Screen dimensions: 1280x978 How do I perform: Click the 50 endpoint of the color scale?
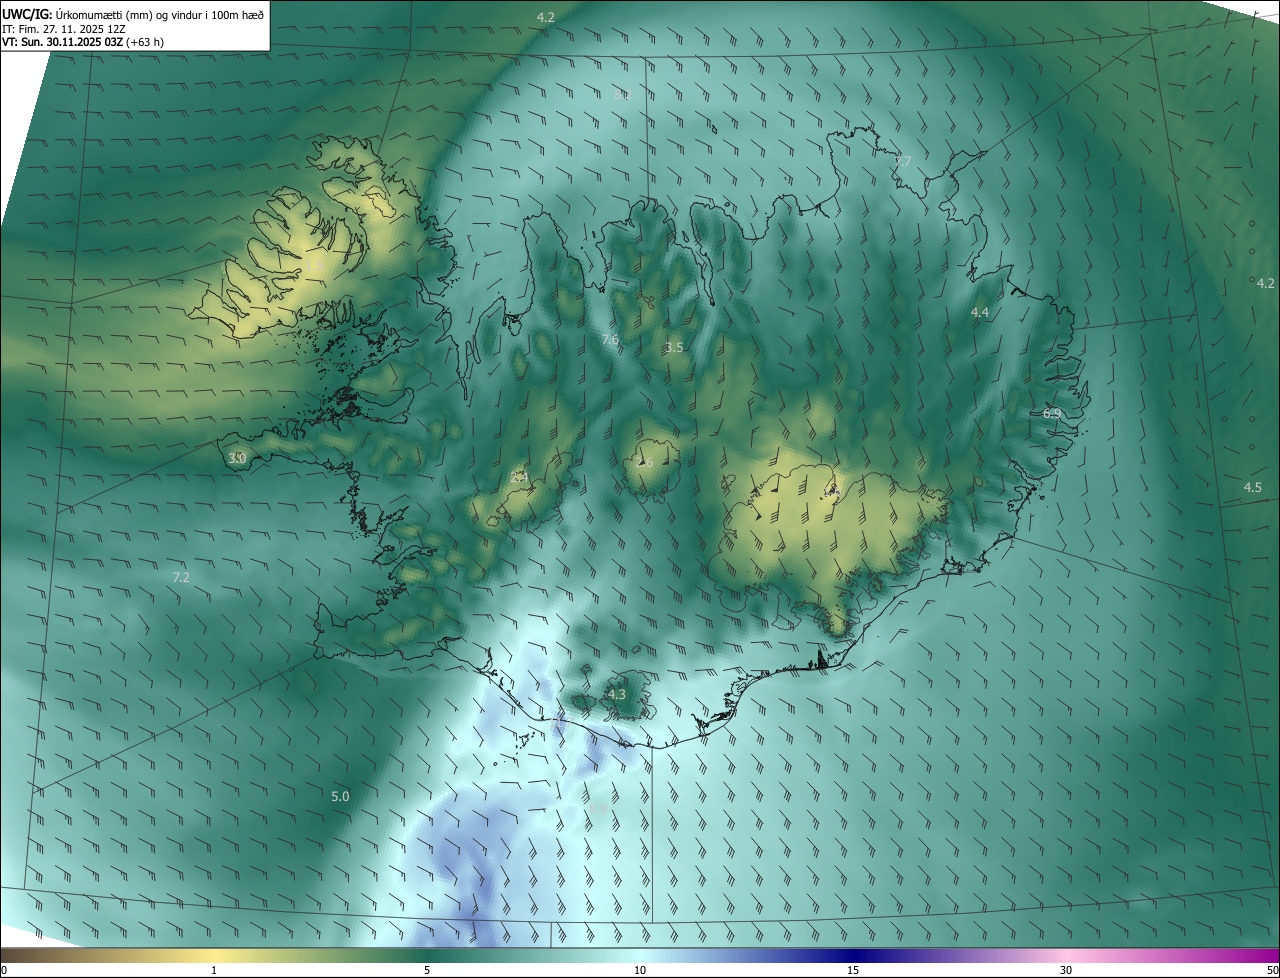(x=1272, y=970)
